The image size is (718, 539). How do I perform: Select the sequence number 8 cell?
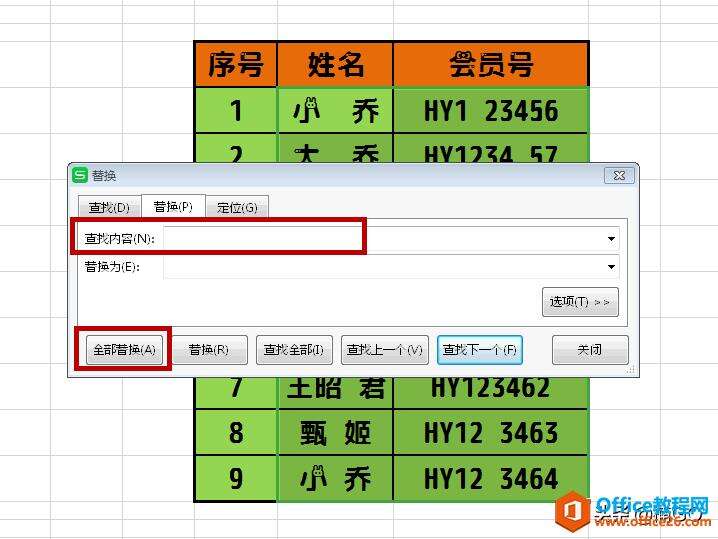[x=236, y=432]
